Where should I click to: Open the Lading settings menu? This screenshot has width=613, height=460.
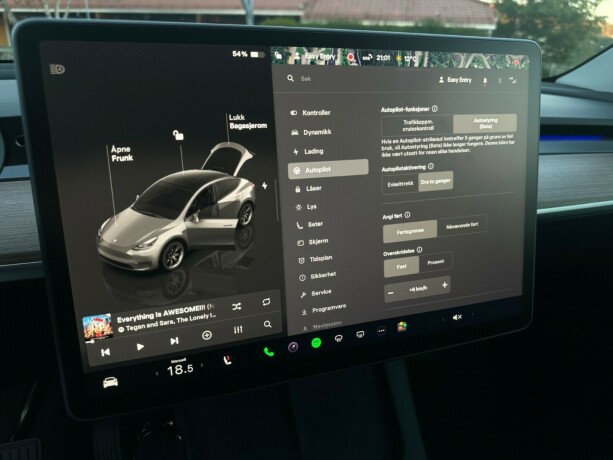pyautogui.click(x=308, y=151)
